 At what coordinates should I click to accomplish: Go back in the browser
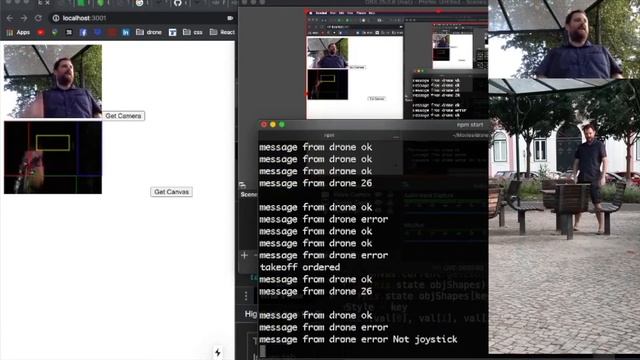coord(9,18)
